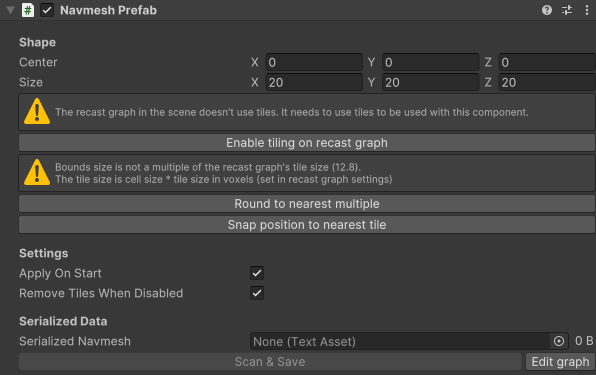Open the three-dot component context menu

pyautogui.click(x=586, y=10)
